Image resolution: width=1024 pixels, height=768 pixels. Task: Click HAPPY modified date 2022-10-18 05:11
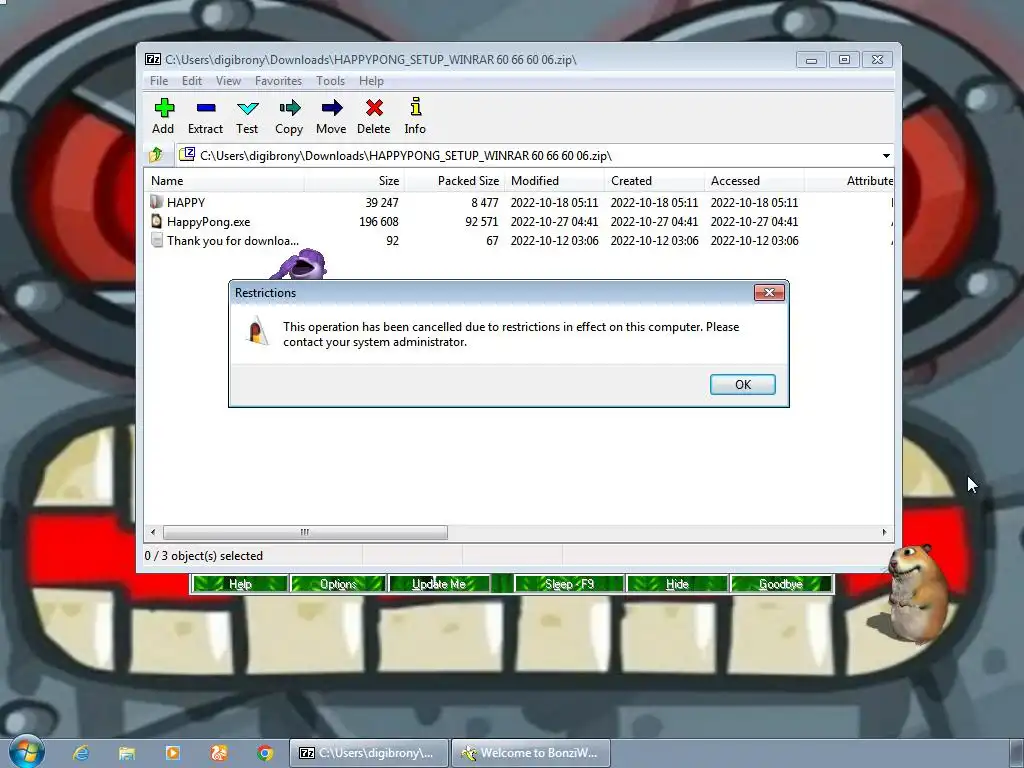click(554, 202)
